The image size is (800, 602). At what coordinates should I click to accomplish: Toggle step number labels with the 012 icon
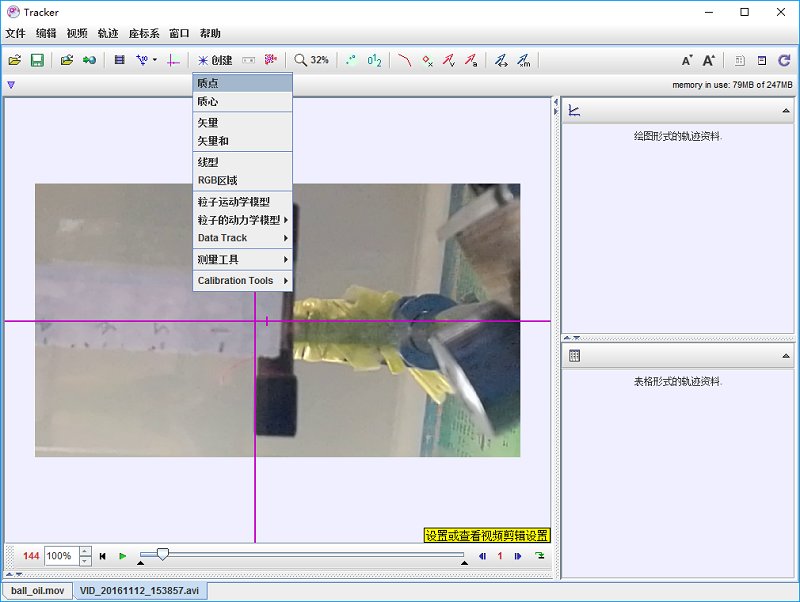point(374,59)
